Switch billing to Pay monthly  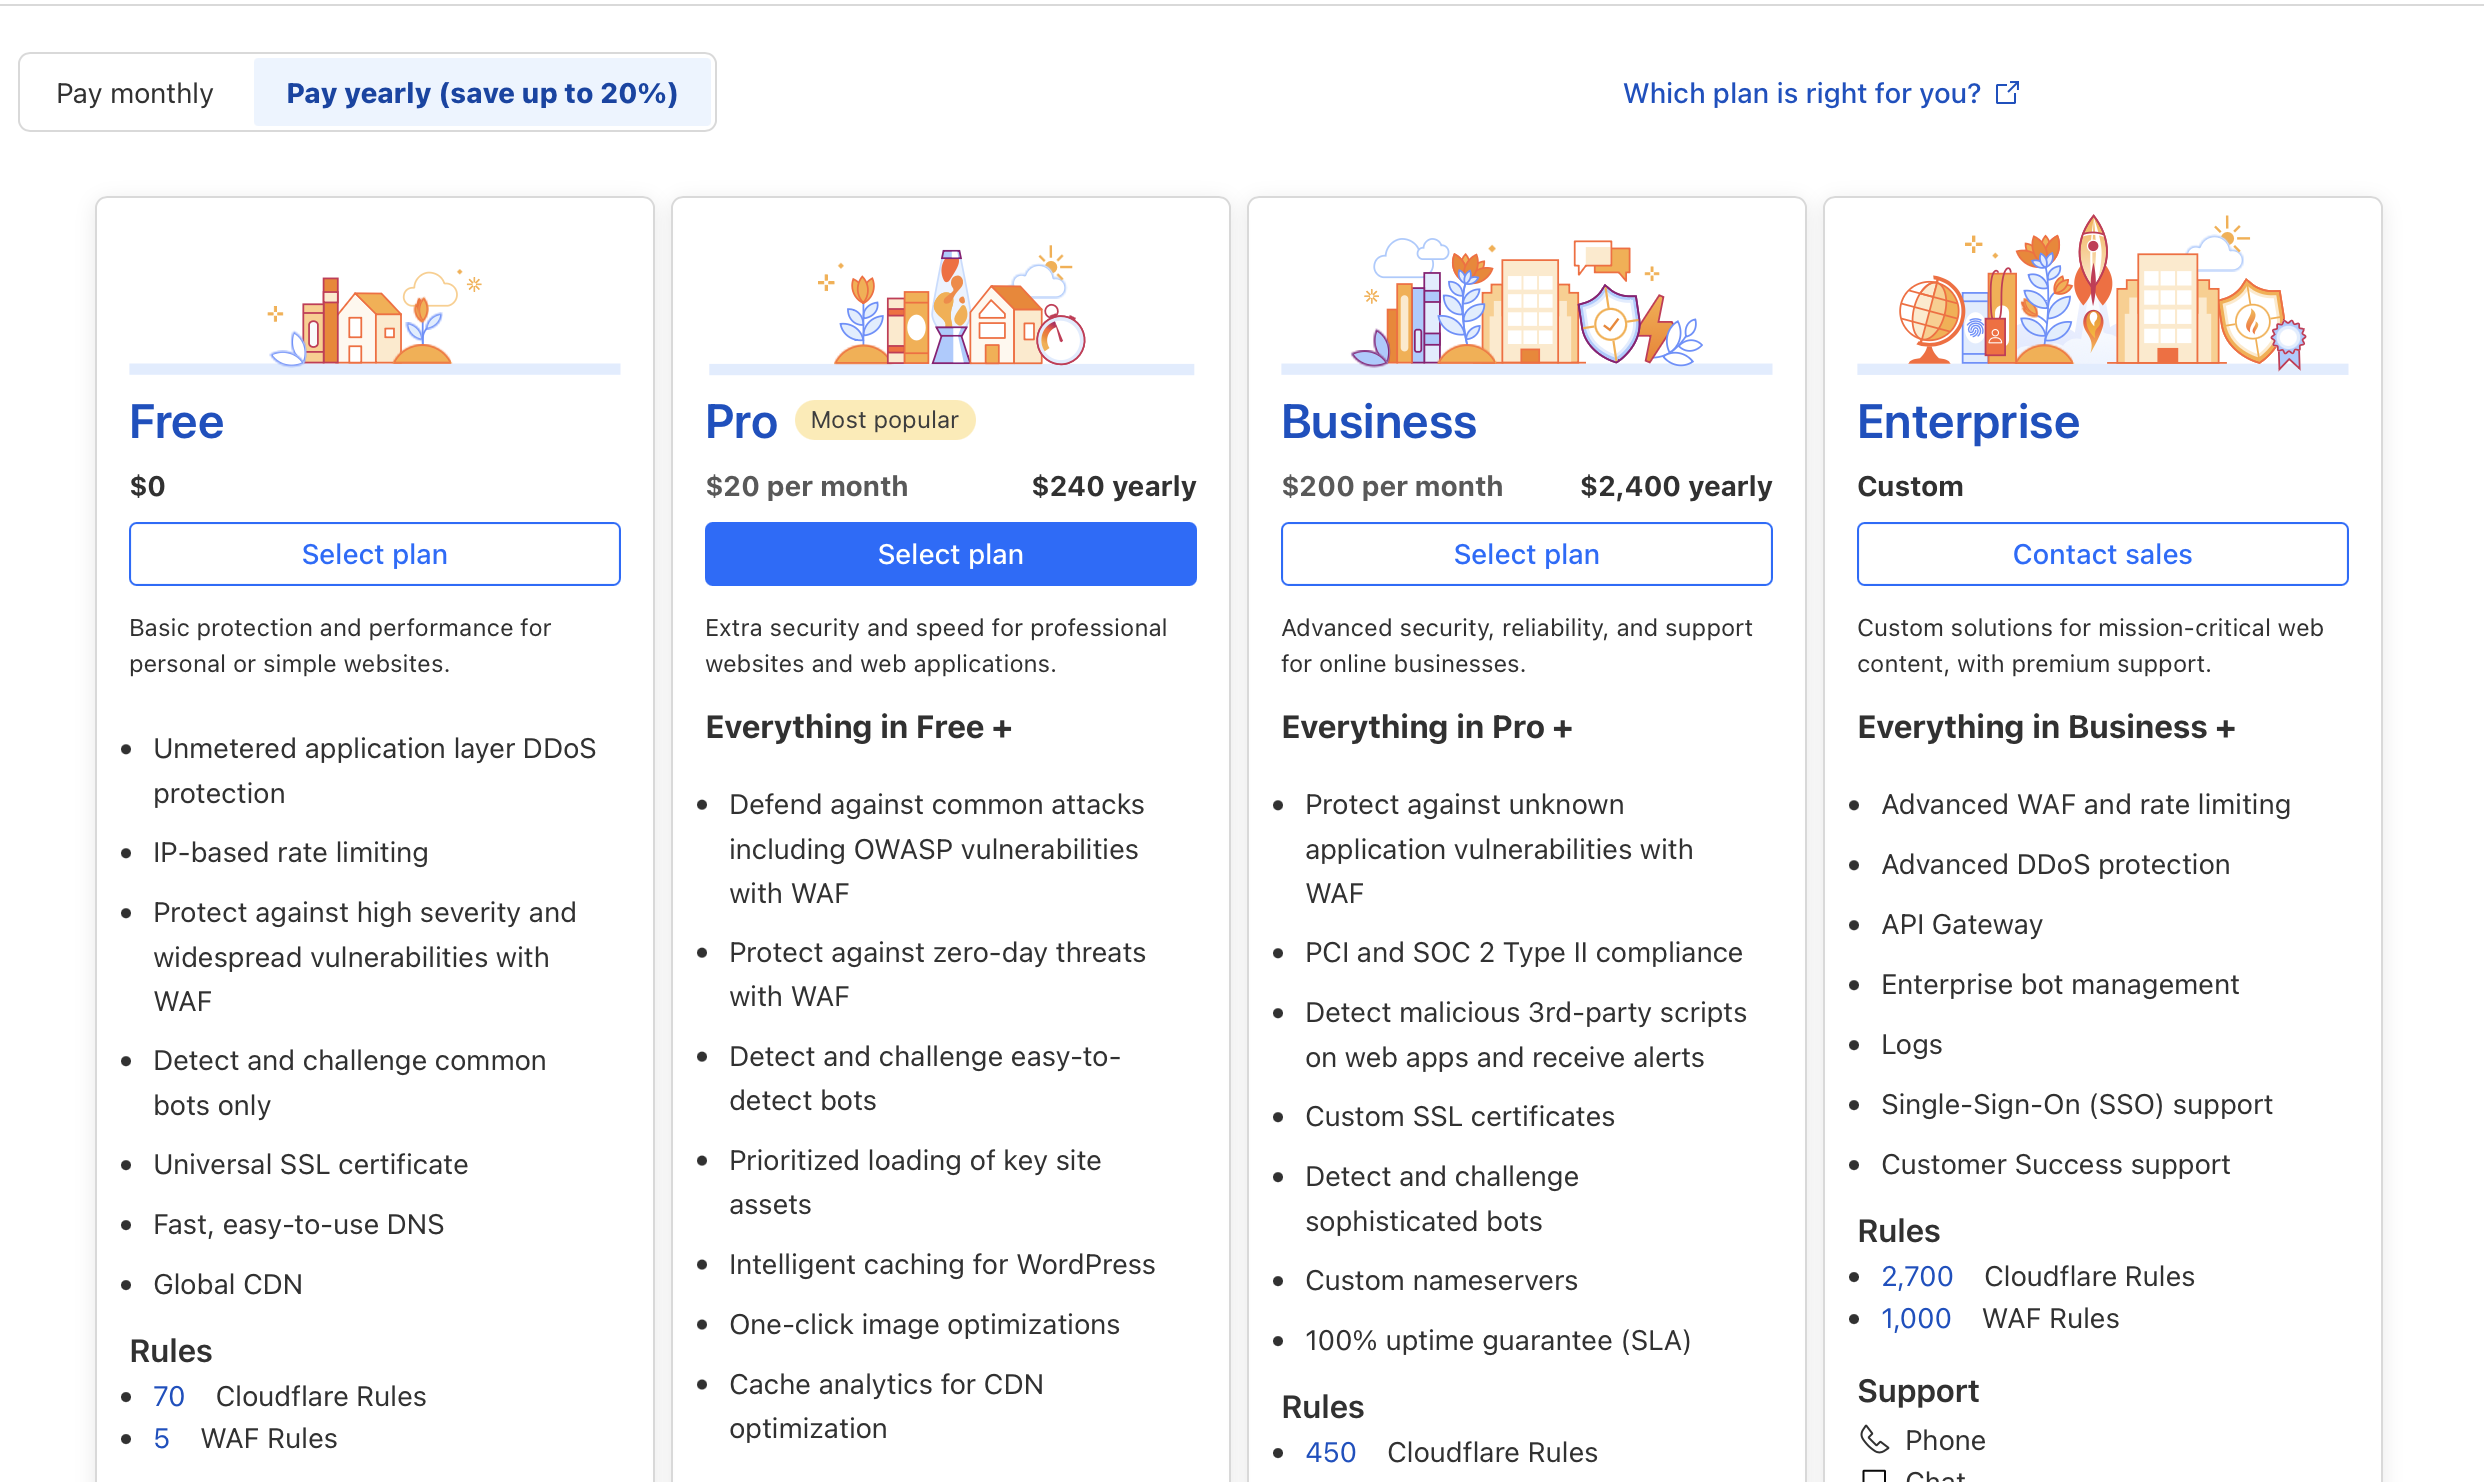click(x=135, y=93)
